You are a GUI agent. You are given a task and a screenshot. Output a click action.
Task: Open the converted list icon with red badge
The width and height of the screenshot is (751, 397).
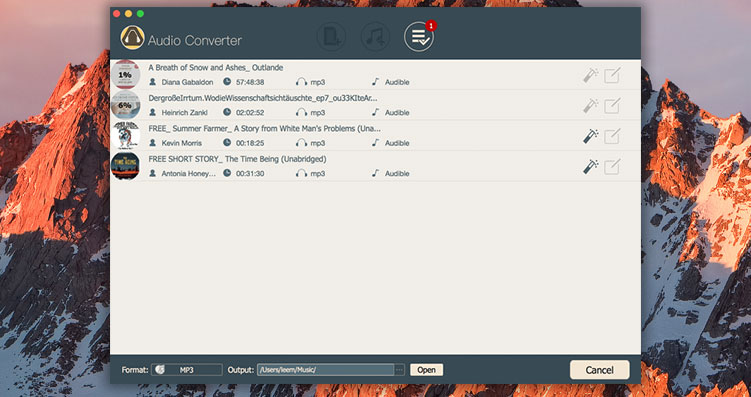419,37
